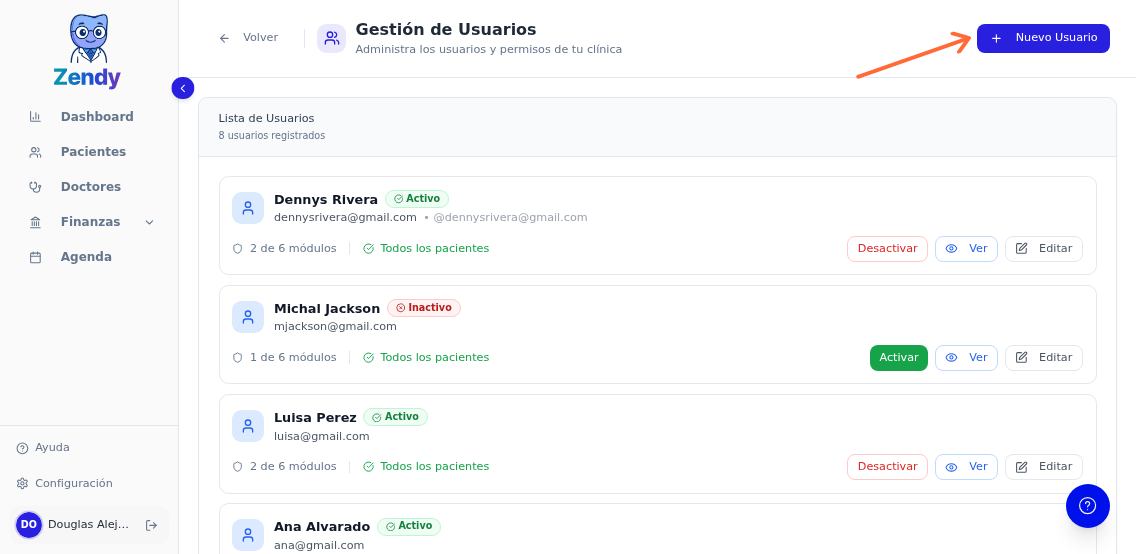Click the email ana@gmail.com

(x=319, y=545)
